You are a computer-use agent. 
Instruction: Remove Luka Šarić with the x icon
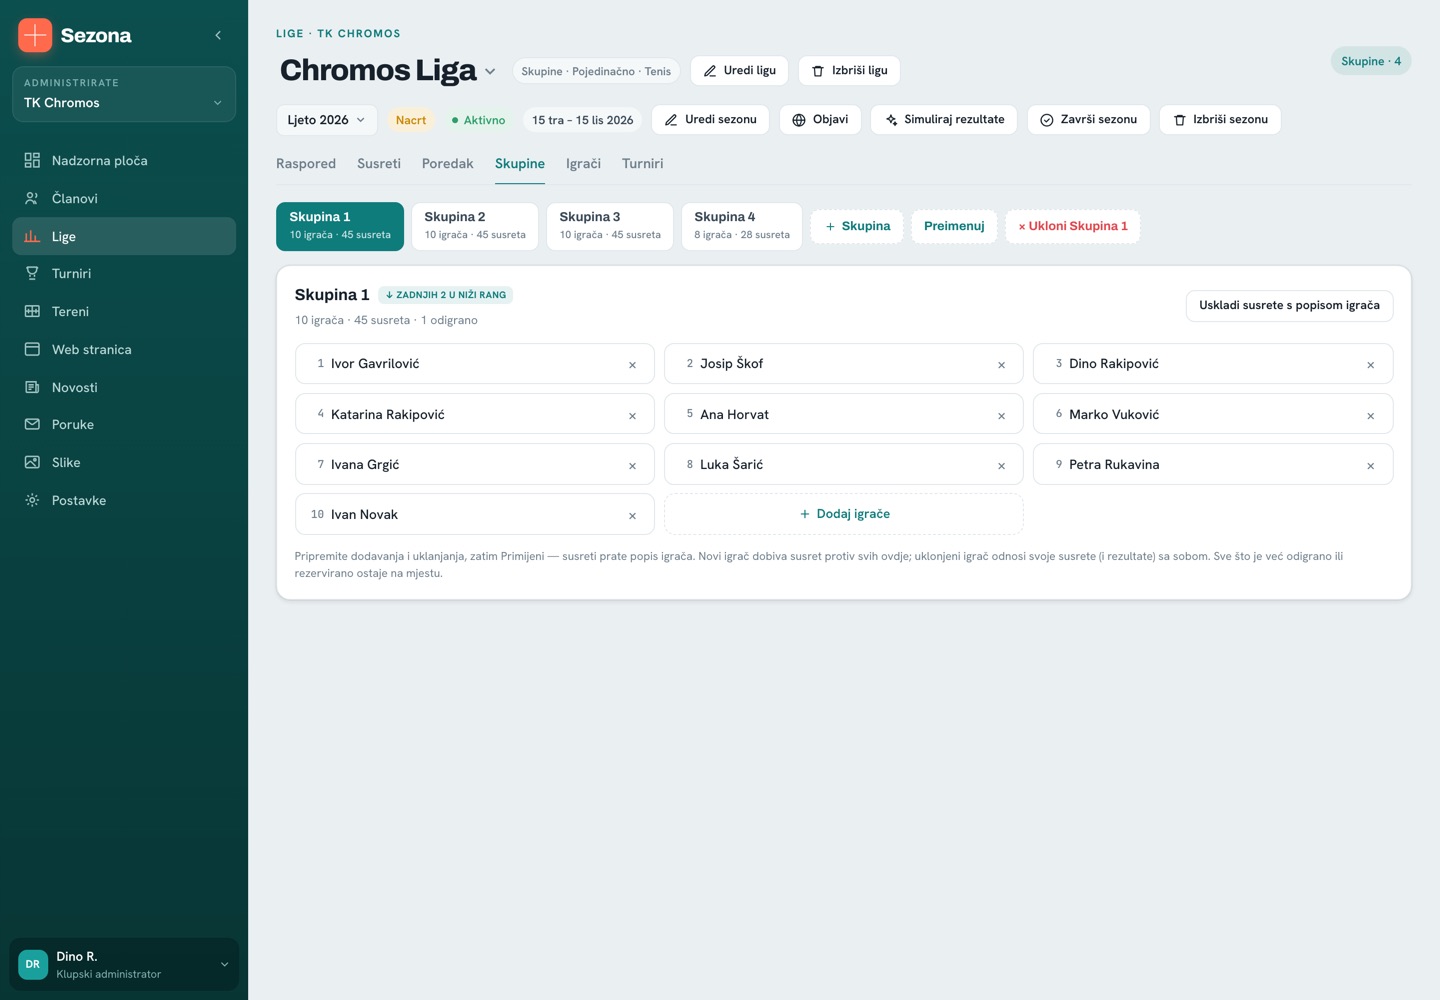click(x=1001, y=466)
